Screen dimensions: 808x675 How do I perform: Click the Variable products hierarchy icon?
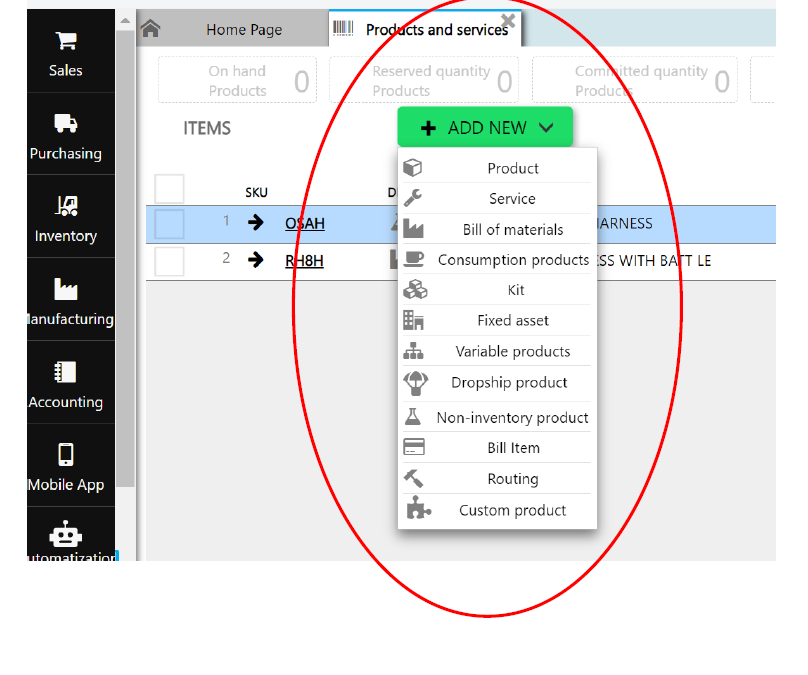tap(413, 351)
